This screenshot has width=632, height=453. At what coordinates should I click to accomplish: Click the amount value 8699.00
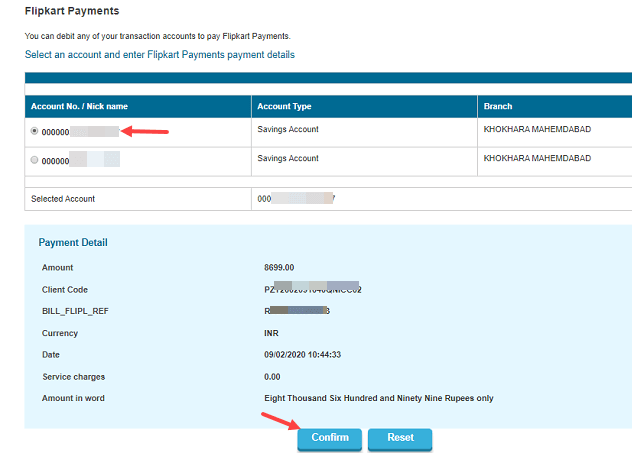pos(279,268)
